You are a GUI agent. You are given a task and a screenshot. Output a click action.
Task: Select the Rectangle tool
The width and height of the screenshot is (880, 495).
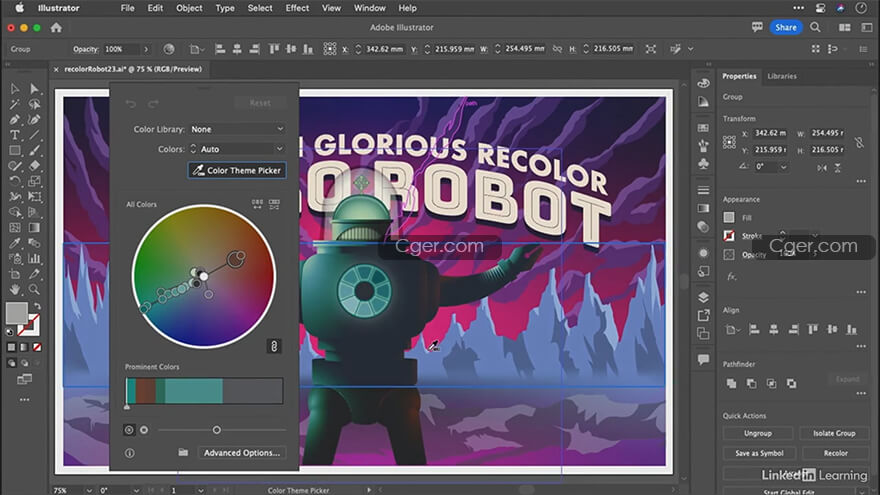point(15,150)
